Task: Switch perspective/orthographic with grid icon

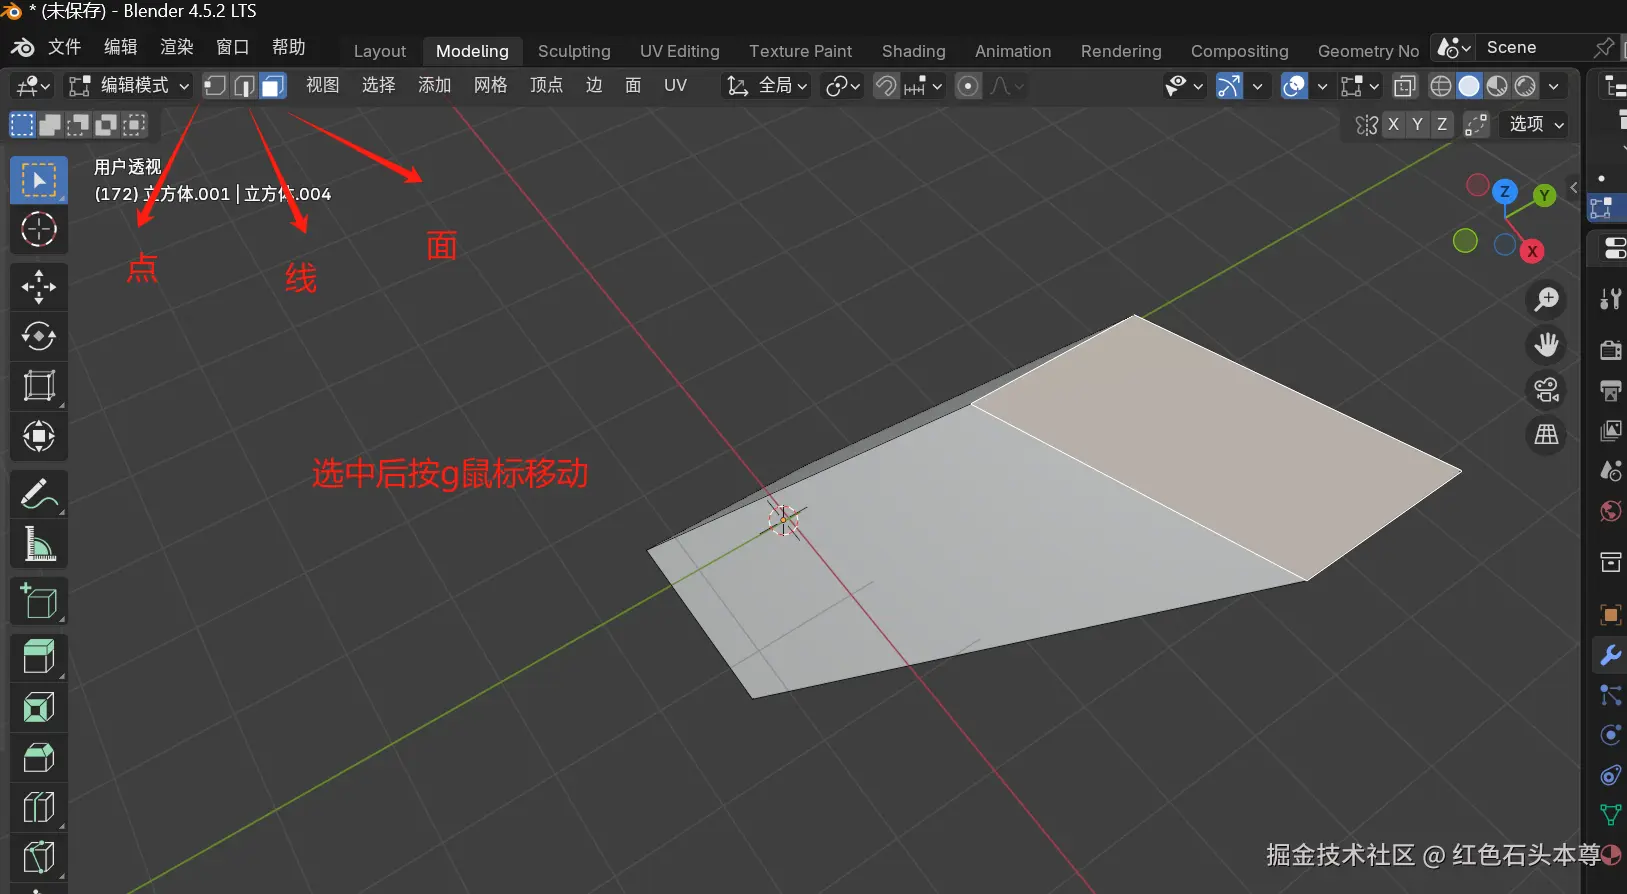Action: tap(1547, 434)
